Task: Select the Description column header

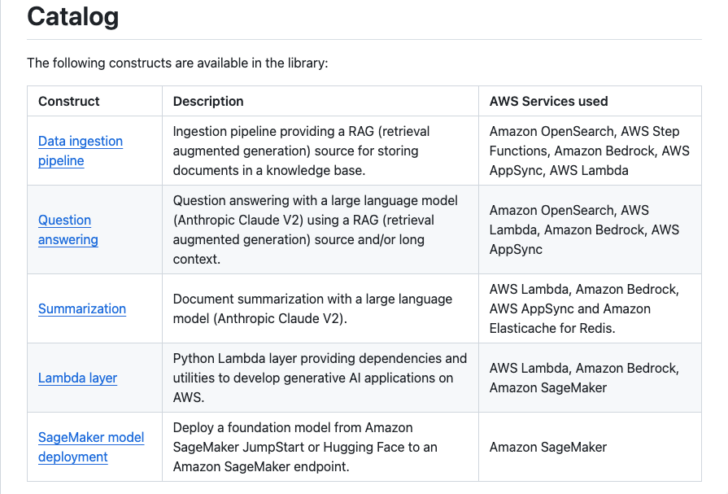Action: click(x=208, y=101)
